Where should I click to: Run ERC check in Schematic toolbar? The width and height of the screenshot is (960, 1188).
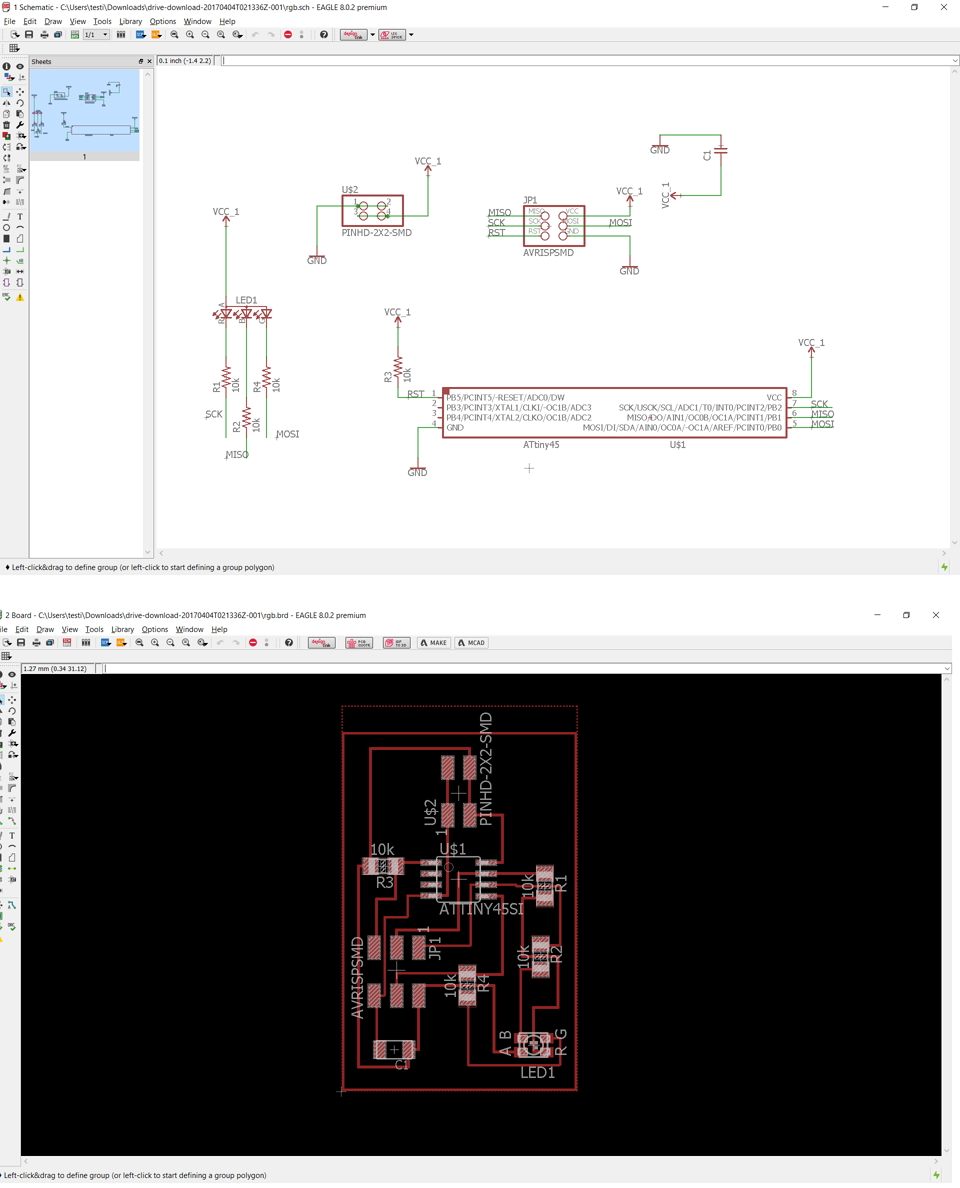click(7, 297)
